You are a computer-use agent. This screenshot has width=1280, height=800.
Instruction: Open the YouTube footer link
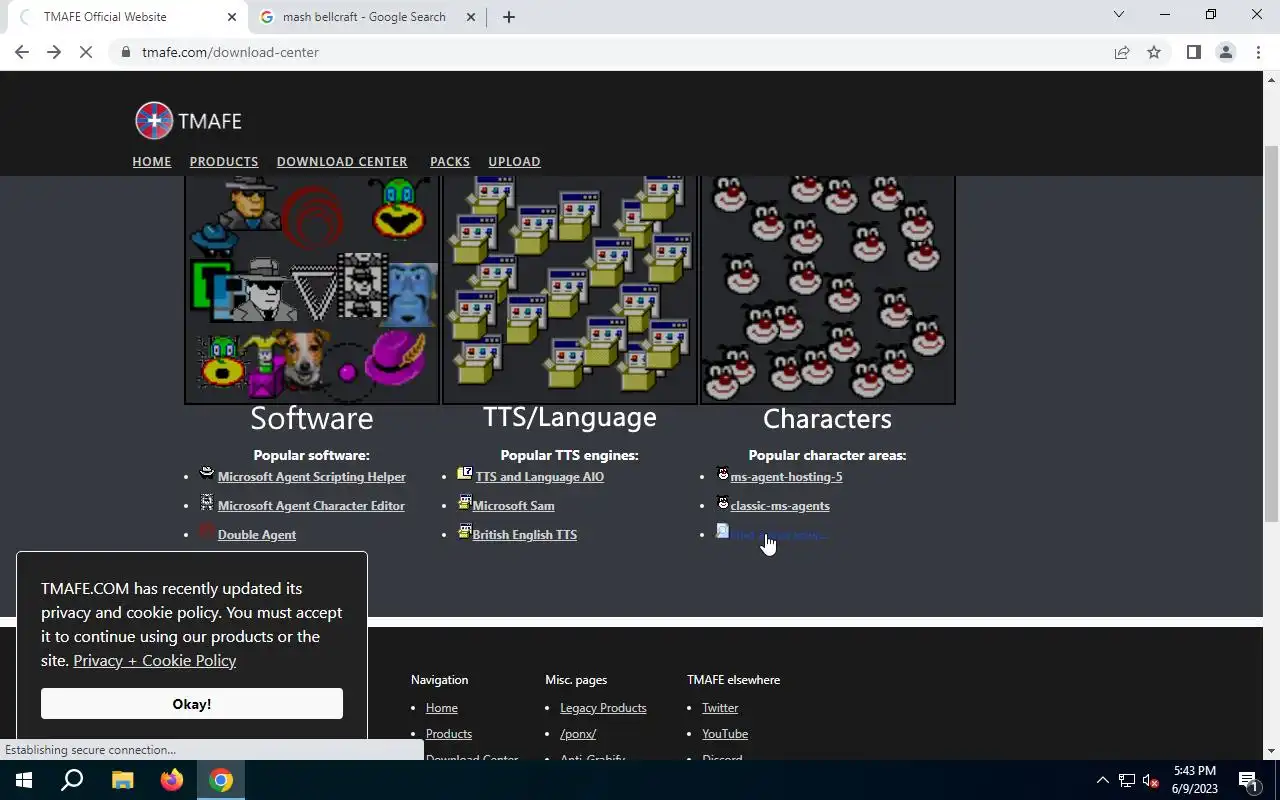[x=725, y=734]
